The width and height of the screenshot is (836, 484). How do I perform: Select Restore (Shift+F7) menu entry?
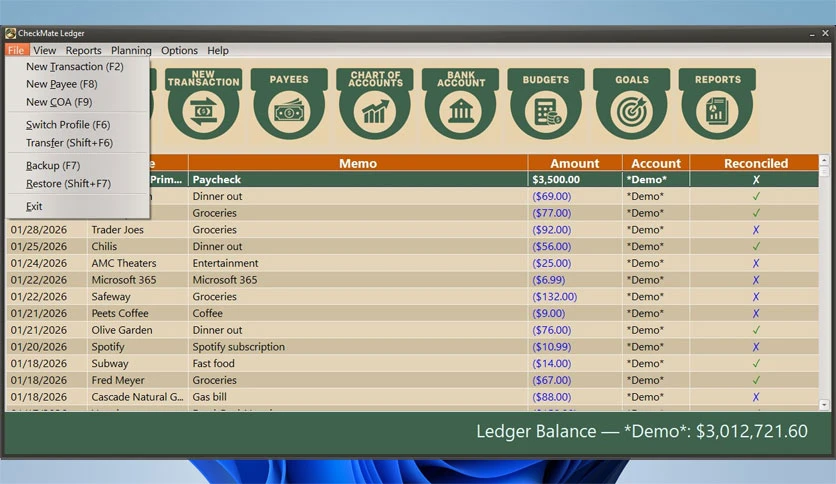point(78,184)
